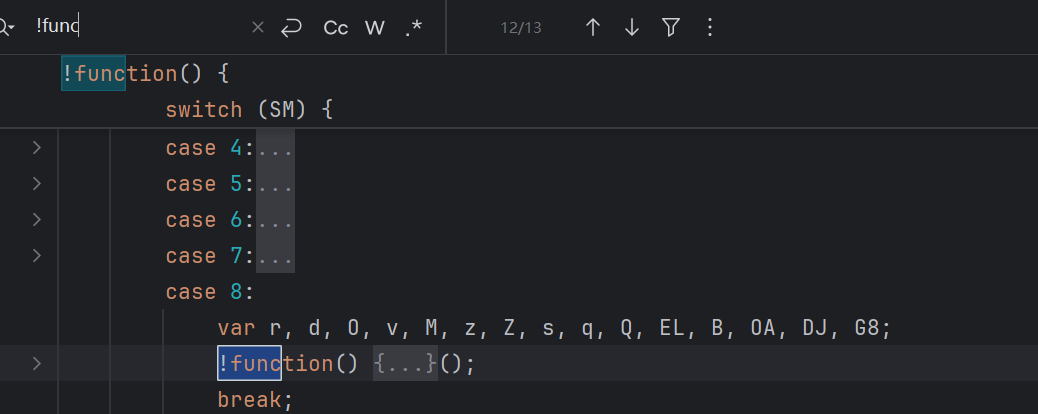Click the selected !func match on the folded line
The width and height of the screenshot is (1038, 414).
[250, 363]
